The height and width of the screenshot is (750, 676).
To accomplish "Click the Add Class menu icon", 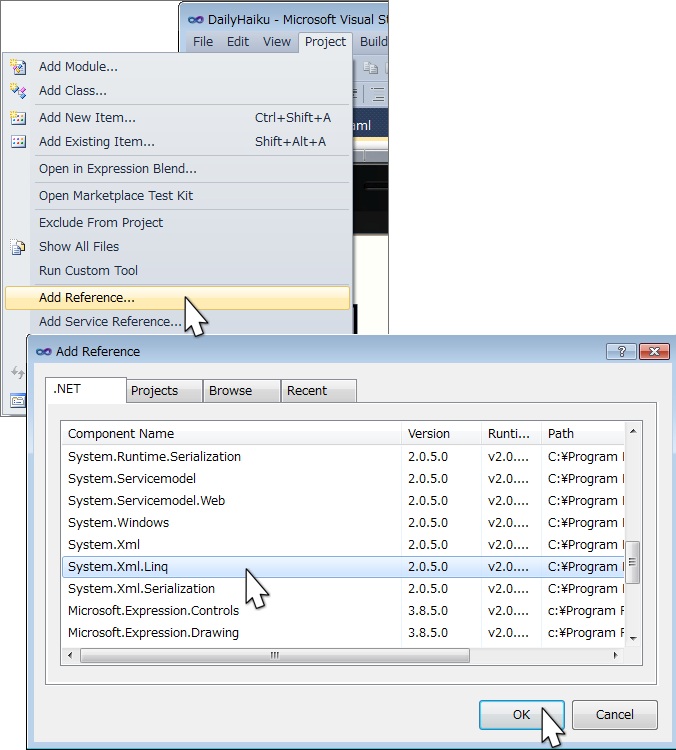I will pyautogui.click(x=18, y=91).
